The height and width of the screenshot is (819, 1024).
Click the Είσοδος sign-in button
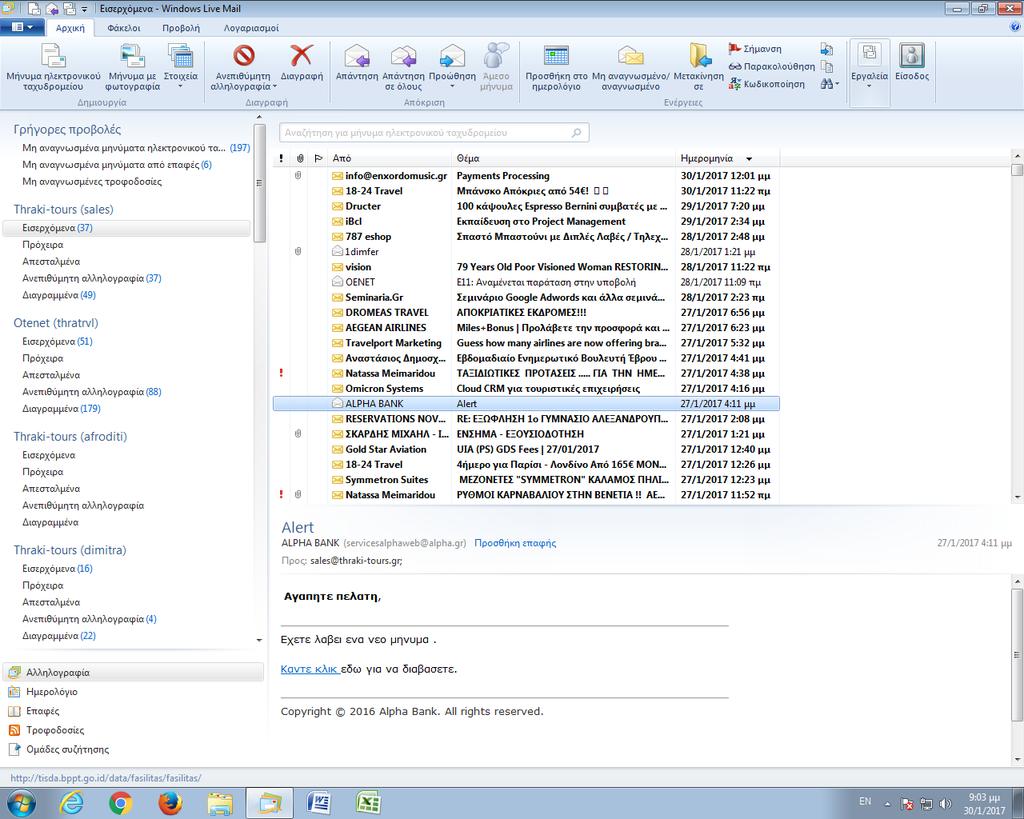912,63
